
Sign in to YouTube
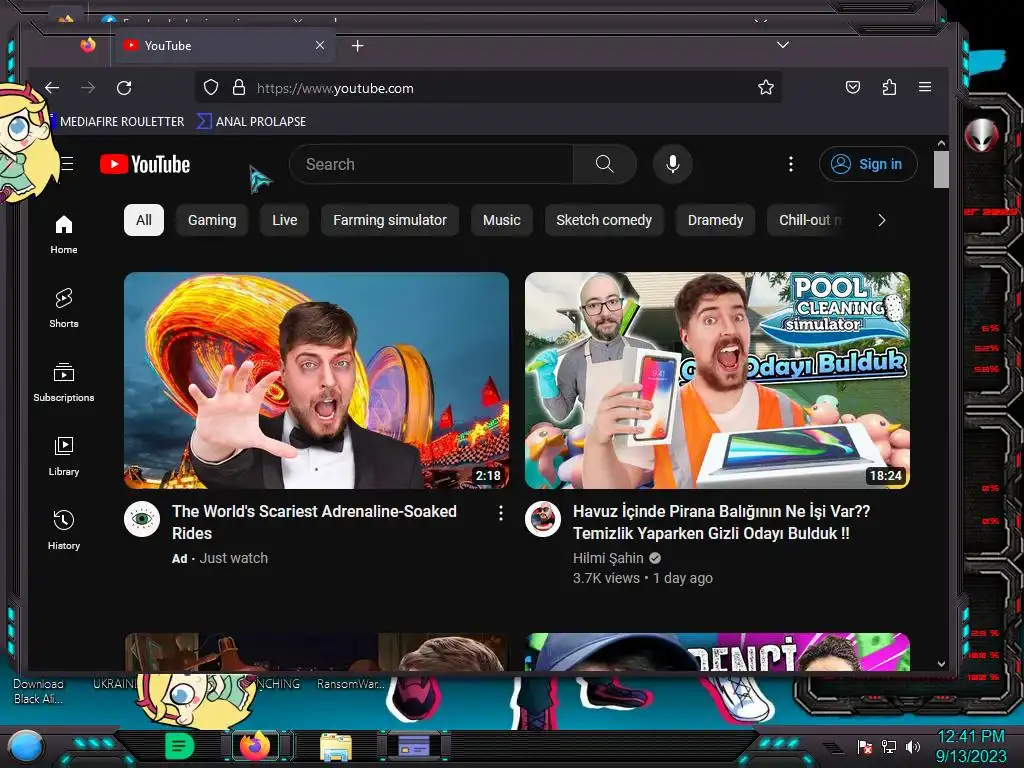tap(868, 164)
